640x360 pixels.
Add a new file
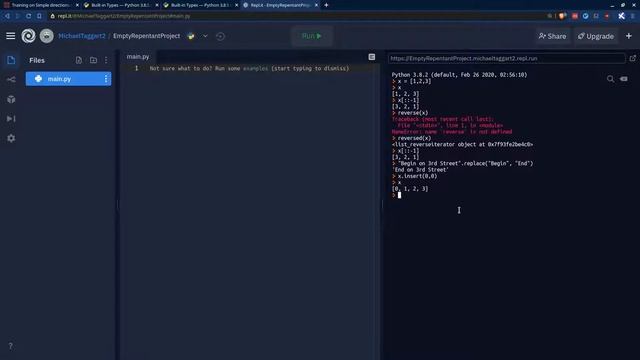tap(79, 60)
